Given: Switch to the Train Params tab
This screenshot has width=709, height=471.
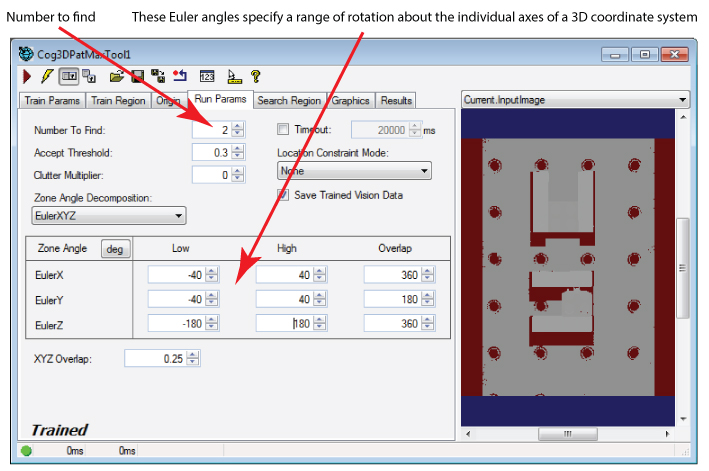Looking at the screenshot, I should (52, 101).
